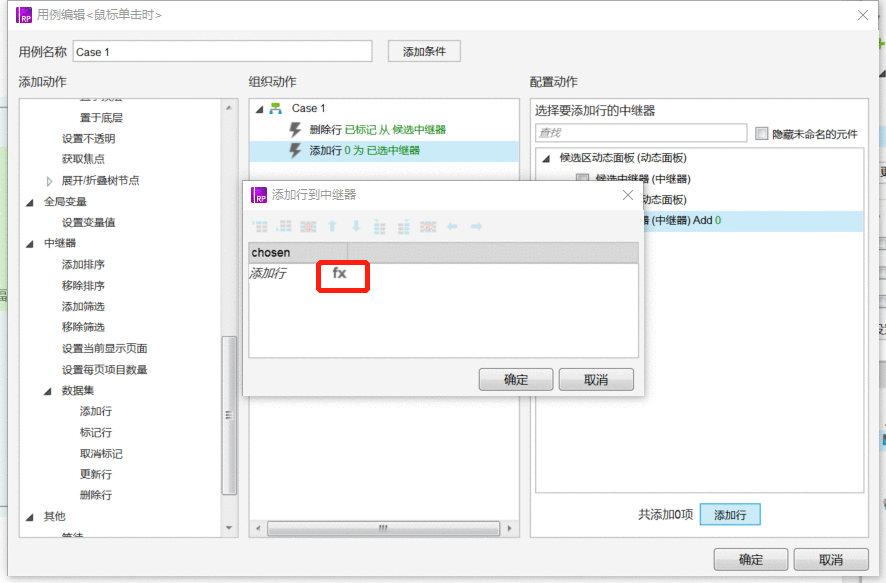Click the RP logo in 用例编辑 title bar
This screenshot has height=583, width=886.
click(x=24, y=15)
